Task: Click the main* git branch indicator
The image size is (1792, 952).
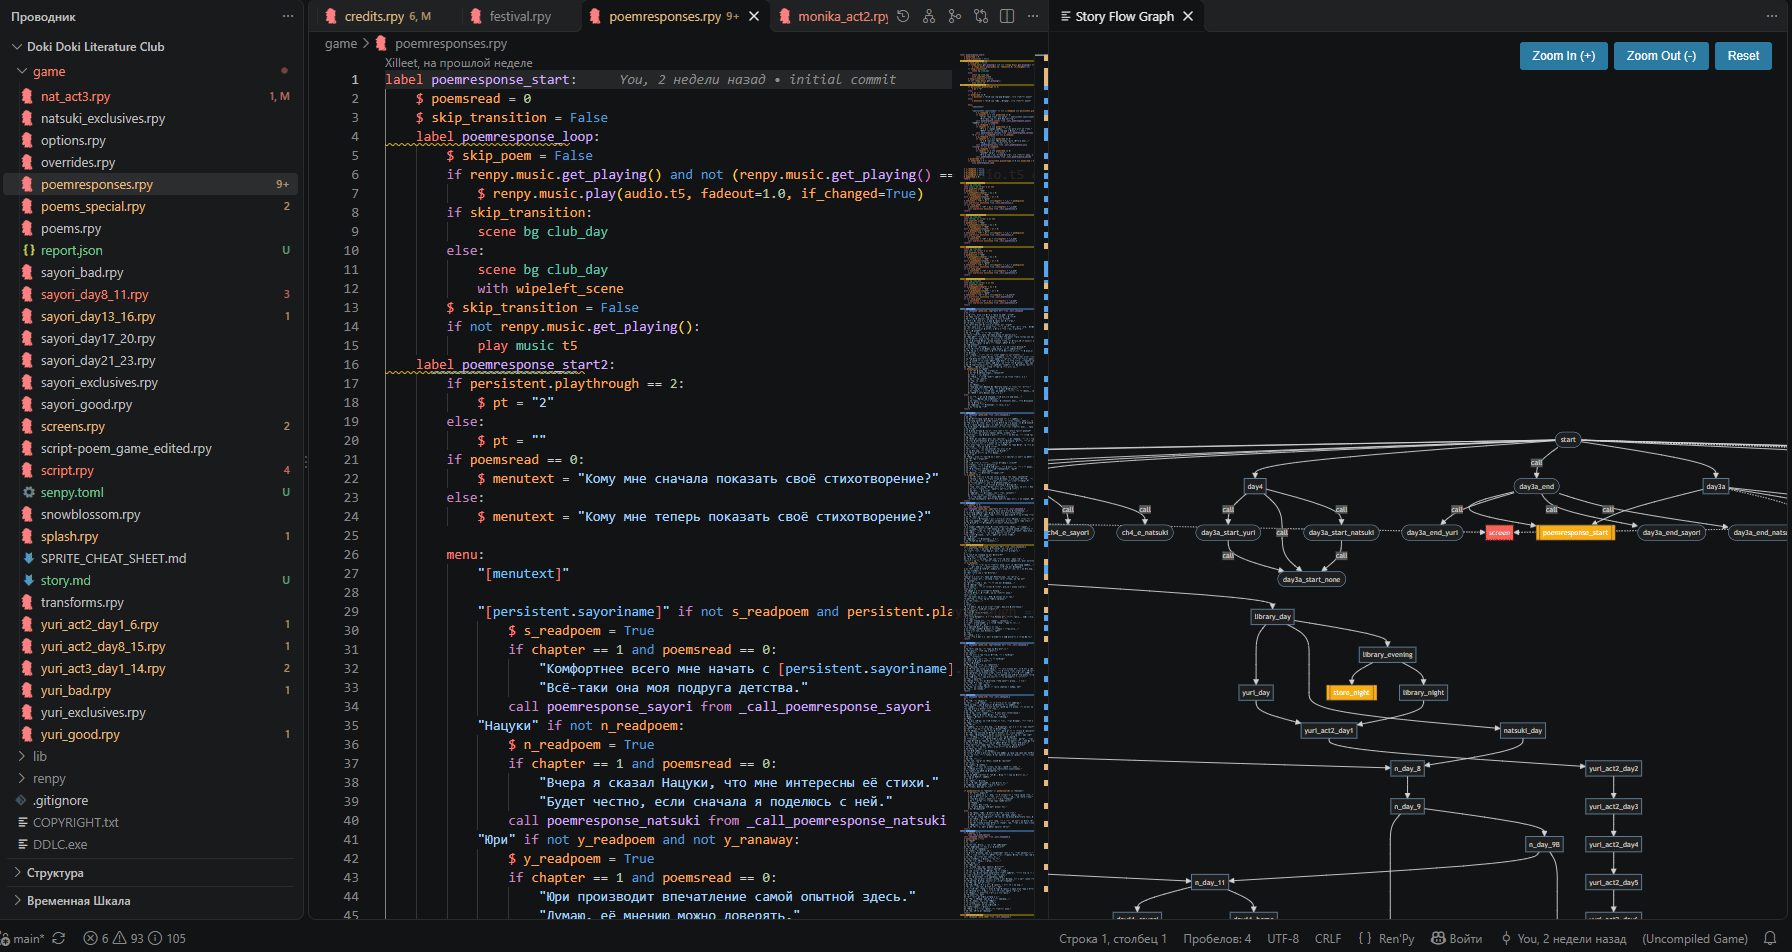Action: (x=24, y=938)
